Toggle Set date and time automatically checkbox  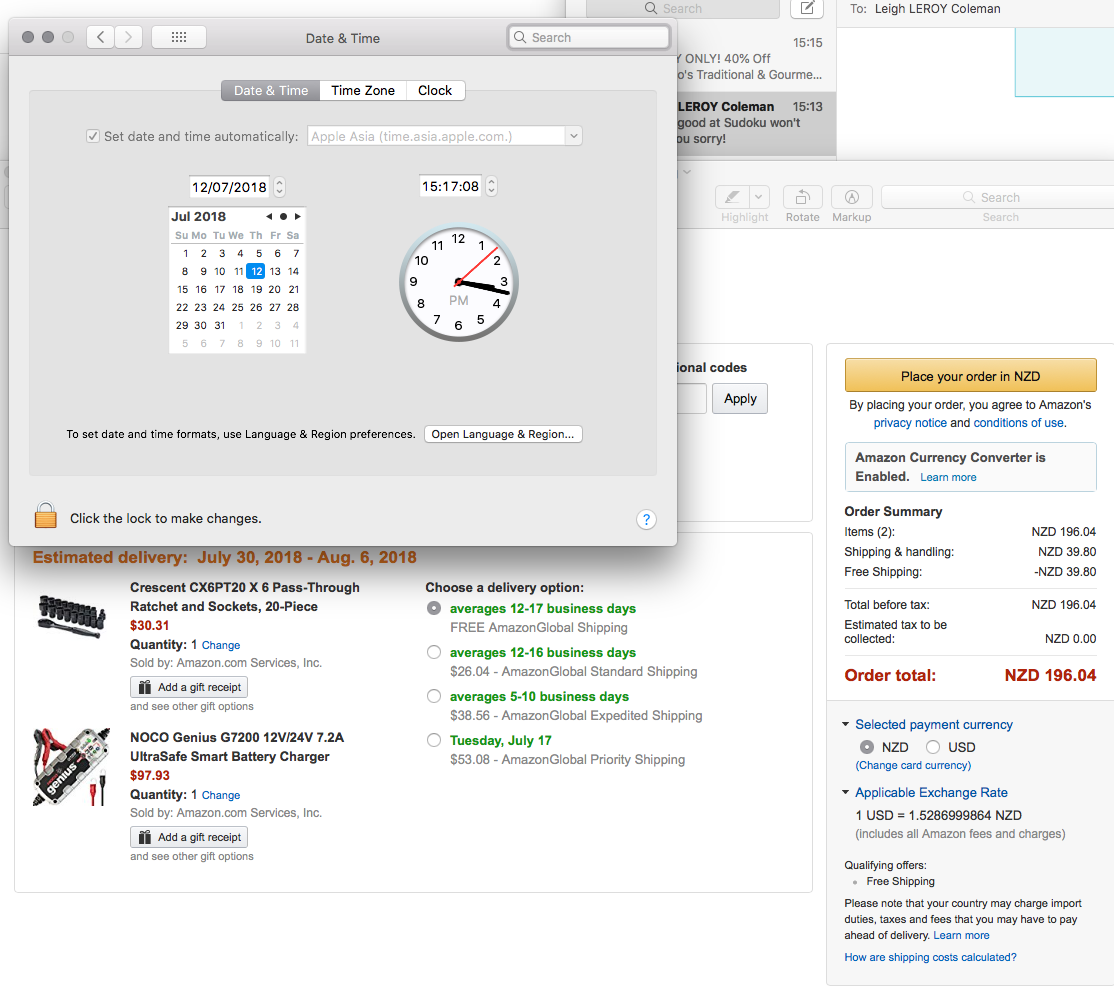[93, 136]
